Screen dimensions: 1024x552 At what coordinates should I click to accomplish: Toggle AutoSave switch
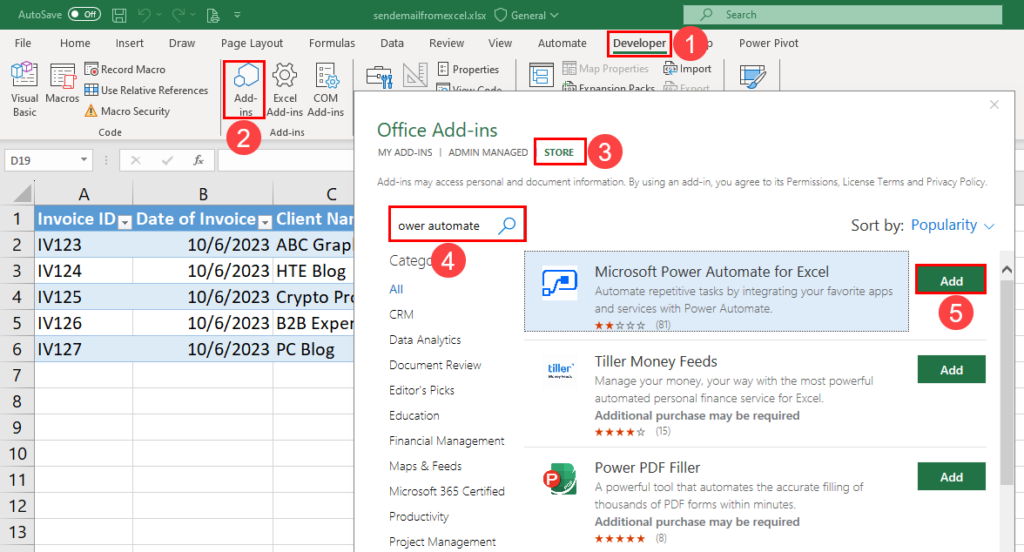click(x=84, y=14)
